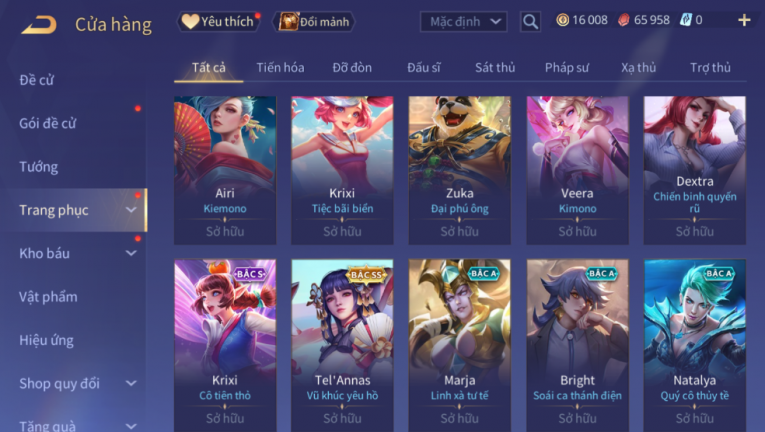The image size is (765, 432).
Task: Open the Mặc định sort dropdown
Action: click(x=463, y=21)
